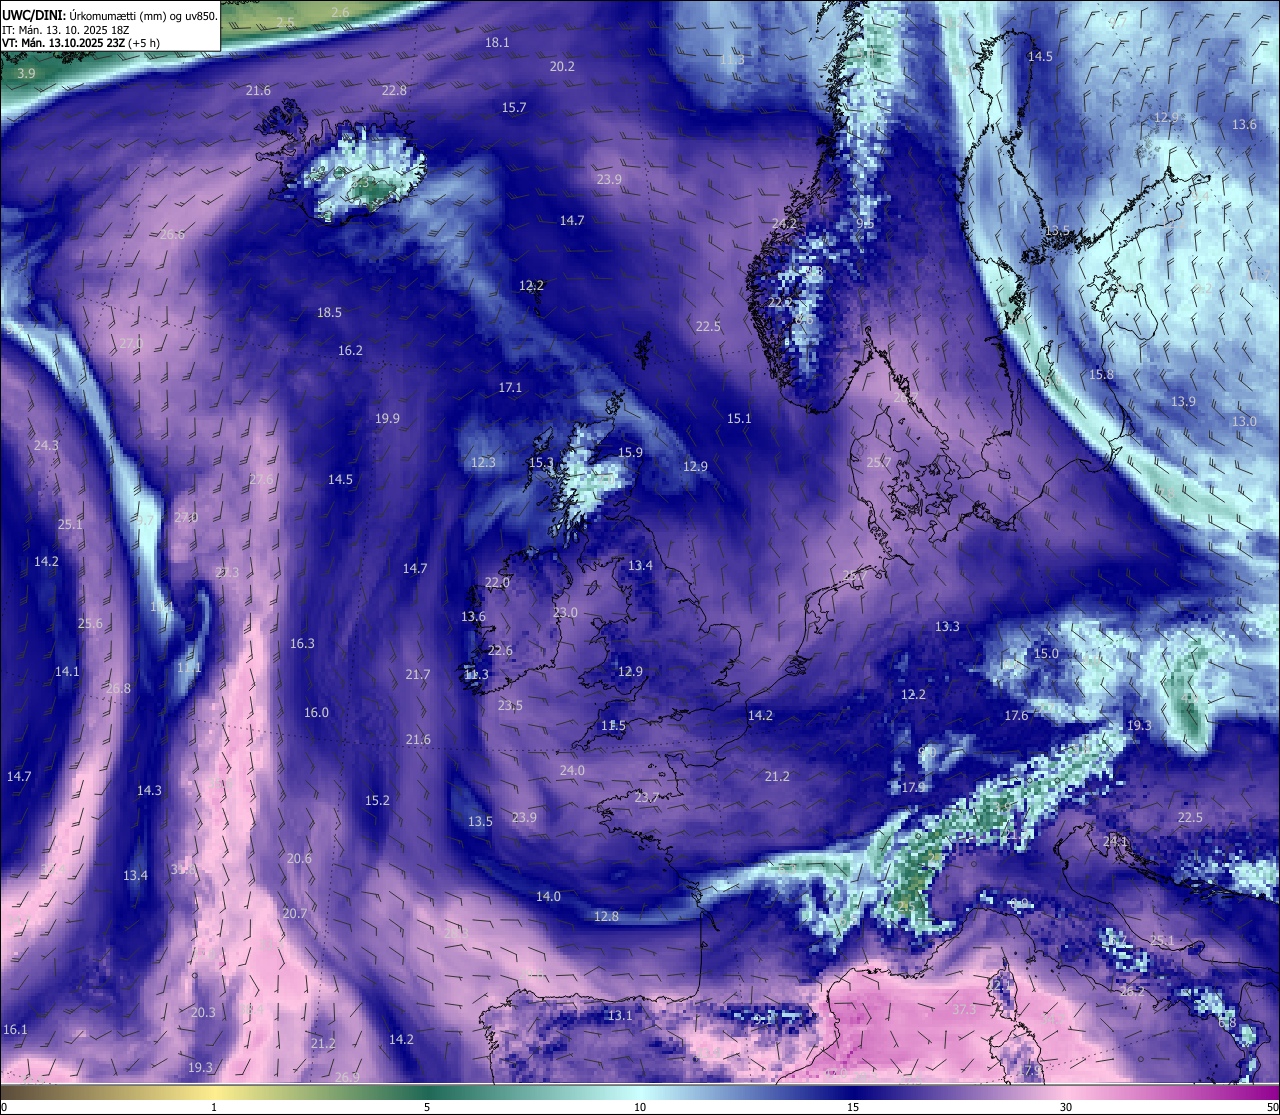Click the 22.8 value above Iceland

pyautogui.click(x=394, y=91)
